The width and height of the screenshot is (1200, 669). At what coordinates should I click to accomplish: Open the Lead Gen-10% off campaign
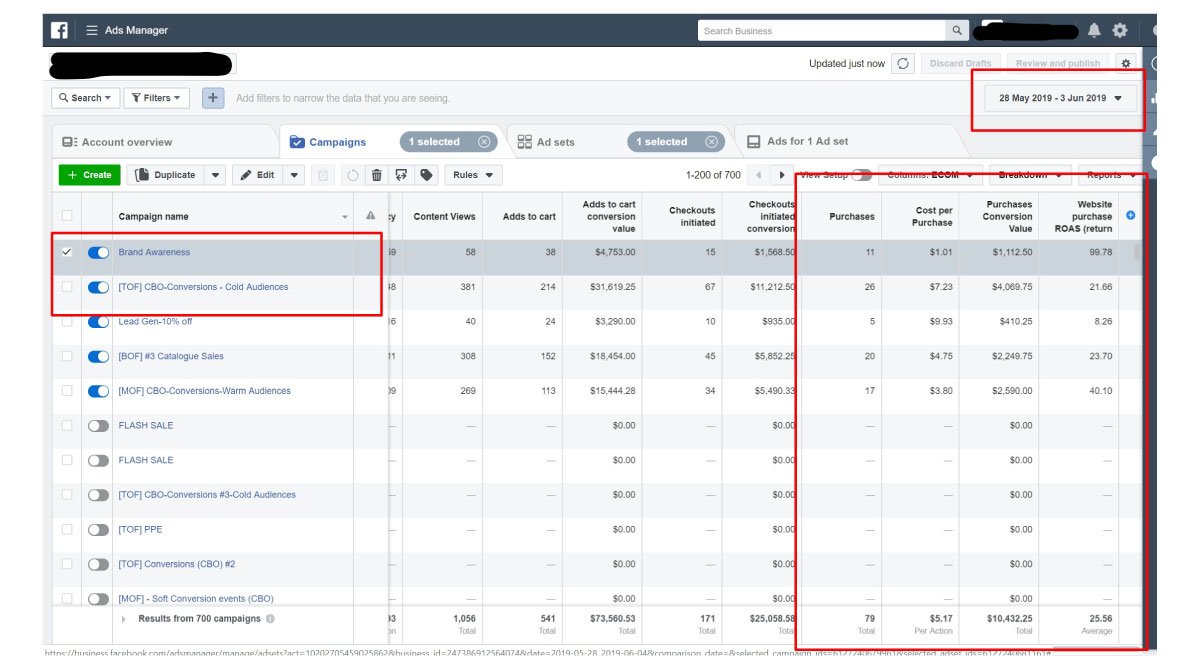(154, 322)
